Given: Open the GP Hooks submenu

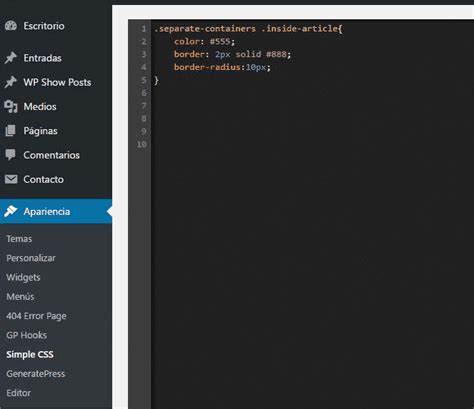Looking at the screenshot, I should [27, 335].
